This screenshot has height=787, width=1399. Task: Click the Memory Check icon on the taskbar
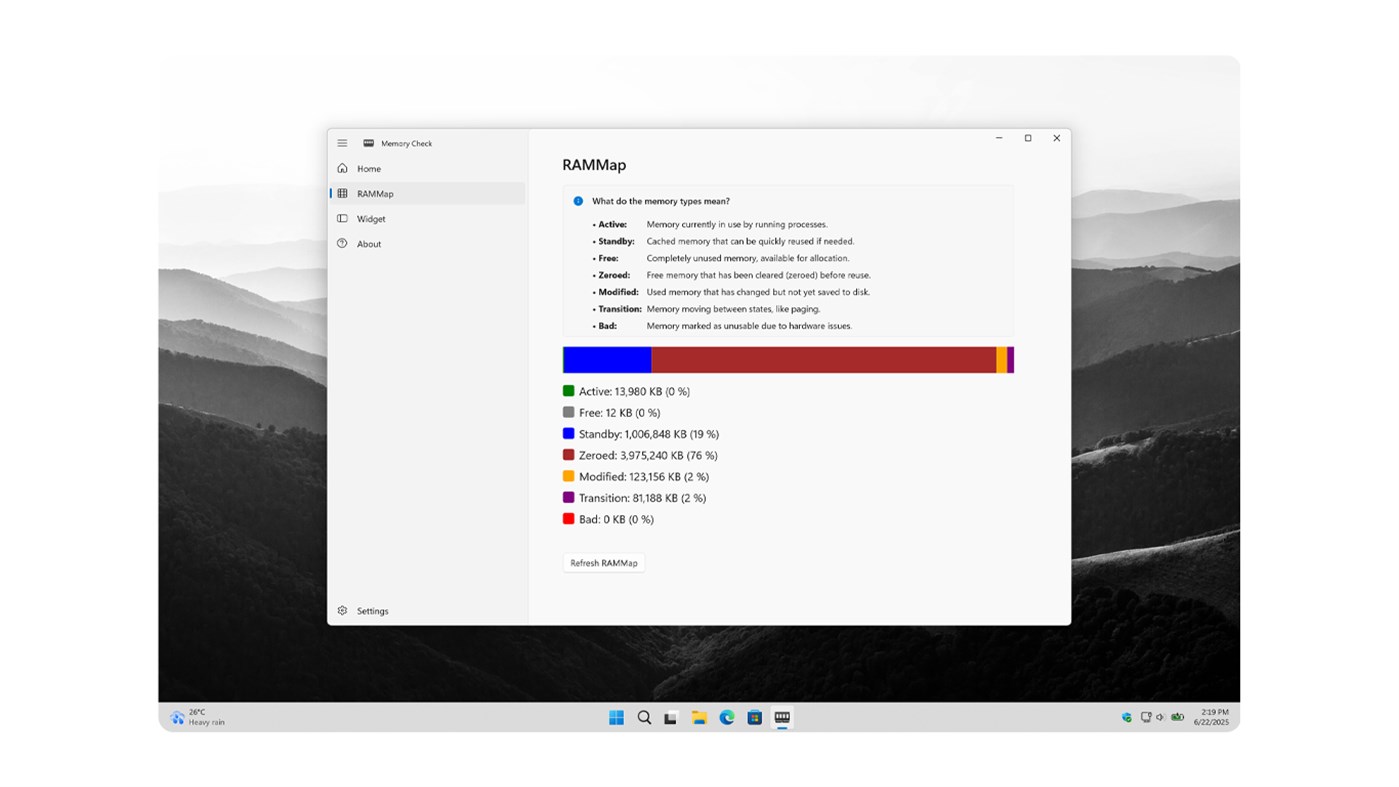(780, 717)
